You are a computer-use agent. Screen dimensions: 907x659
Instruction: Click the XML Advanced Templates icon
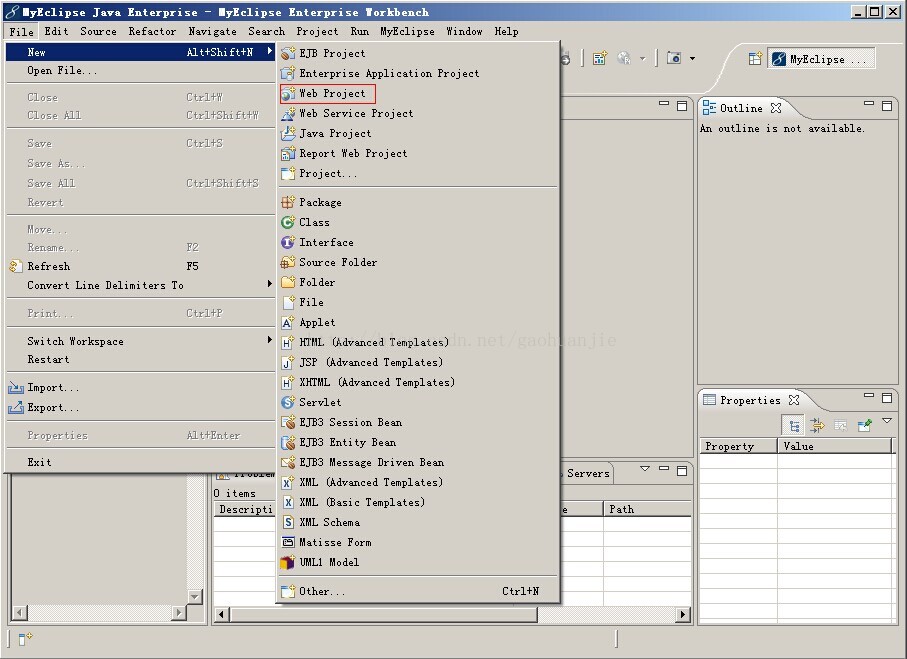287,483
